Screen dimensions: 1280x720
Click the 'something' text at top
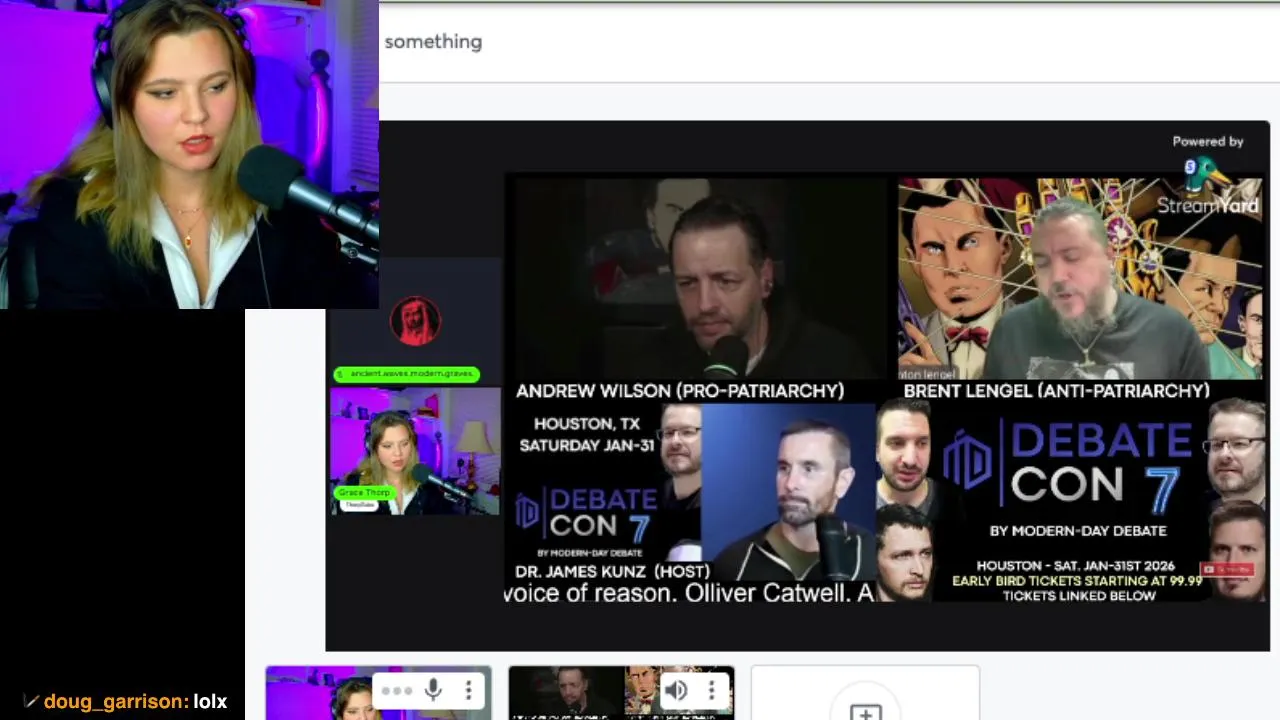click(433, 42)
